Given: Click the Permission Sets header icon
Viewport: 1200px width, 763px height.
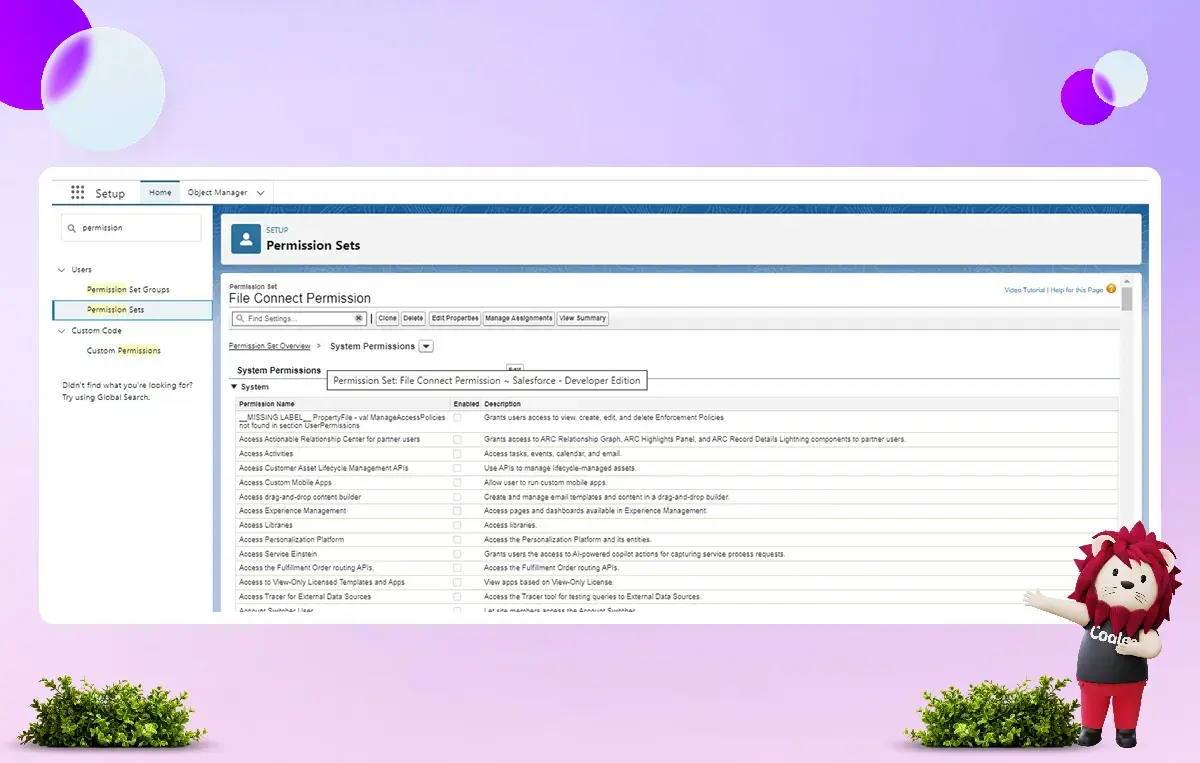Looking at the screenshot, I should pos(246,239).
